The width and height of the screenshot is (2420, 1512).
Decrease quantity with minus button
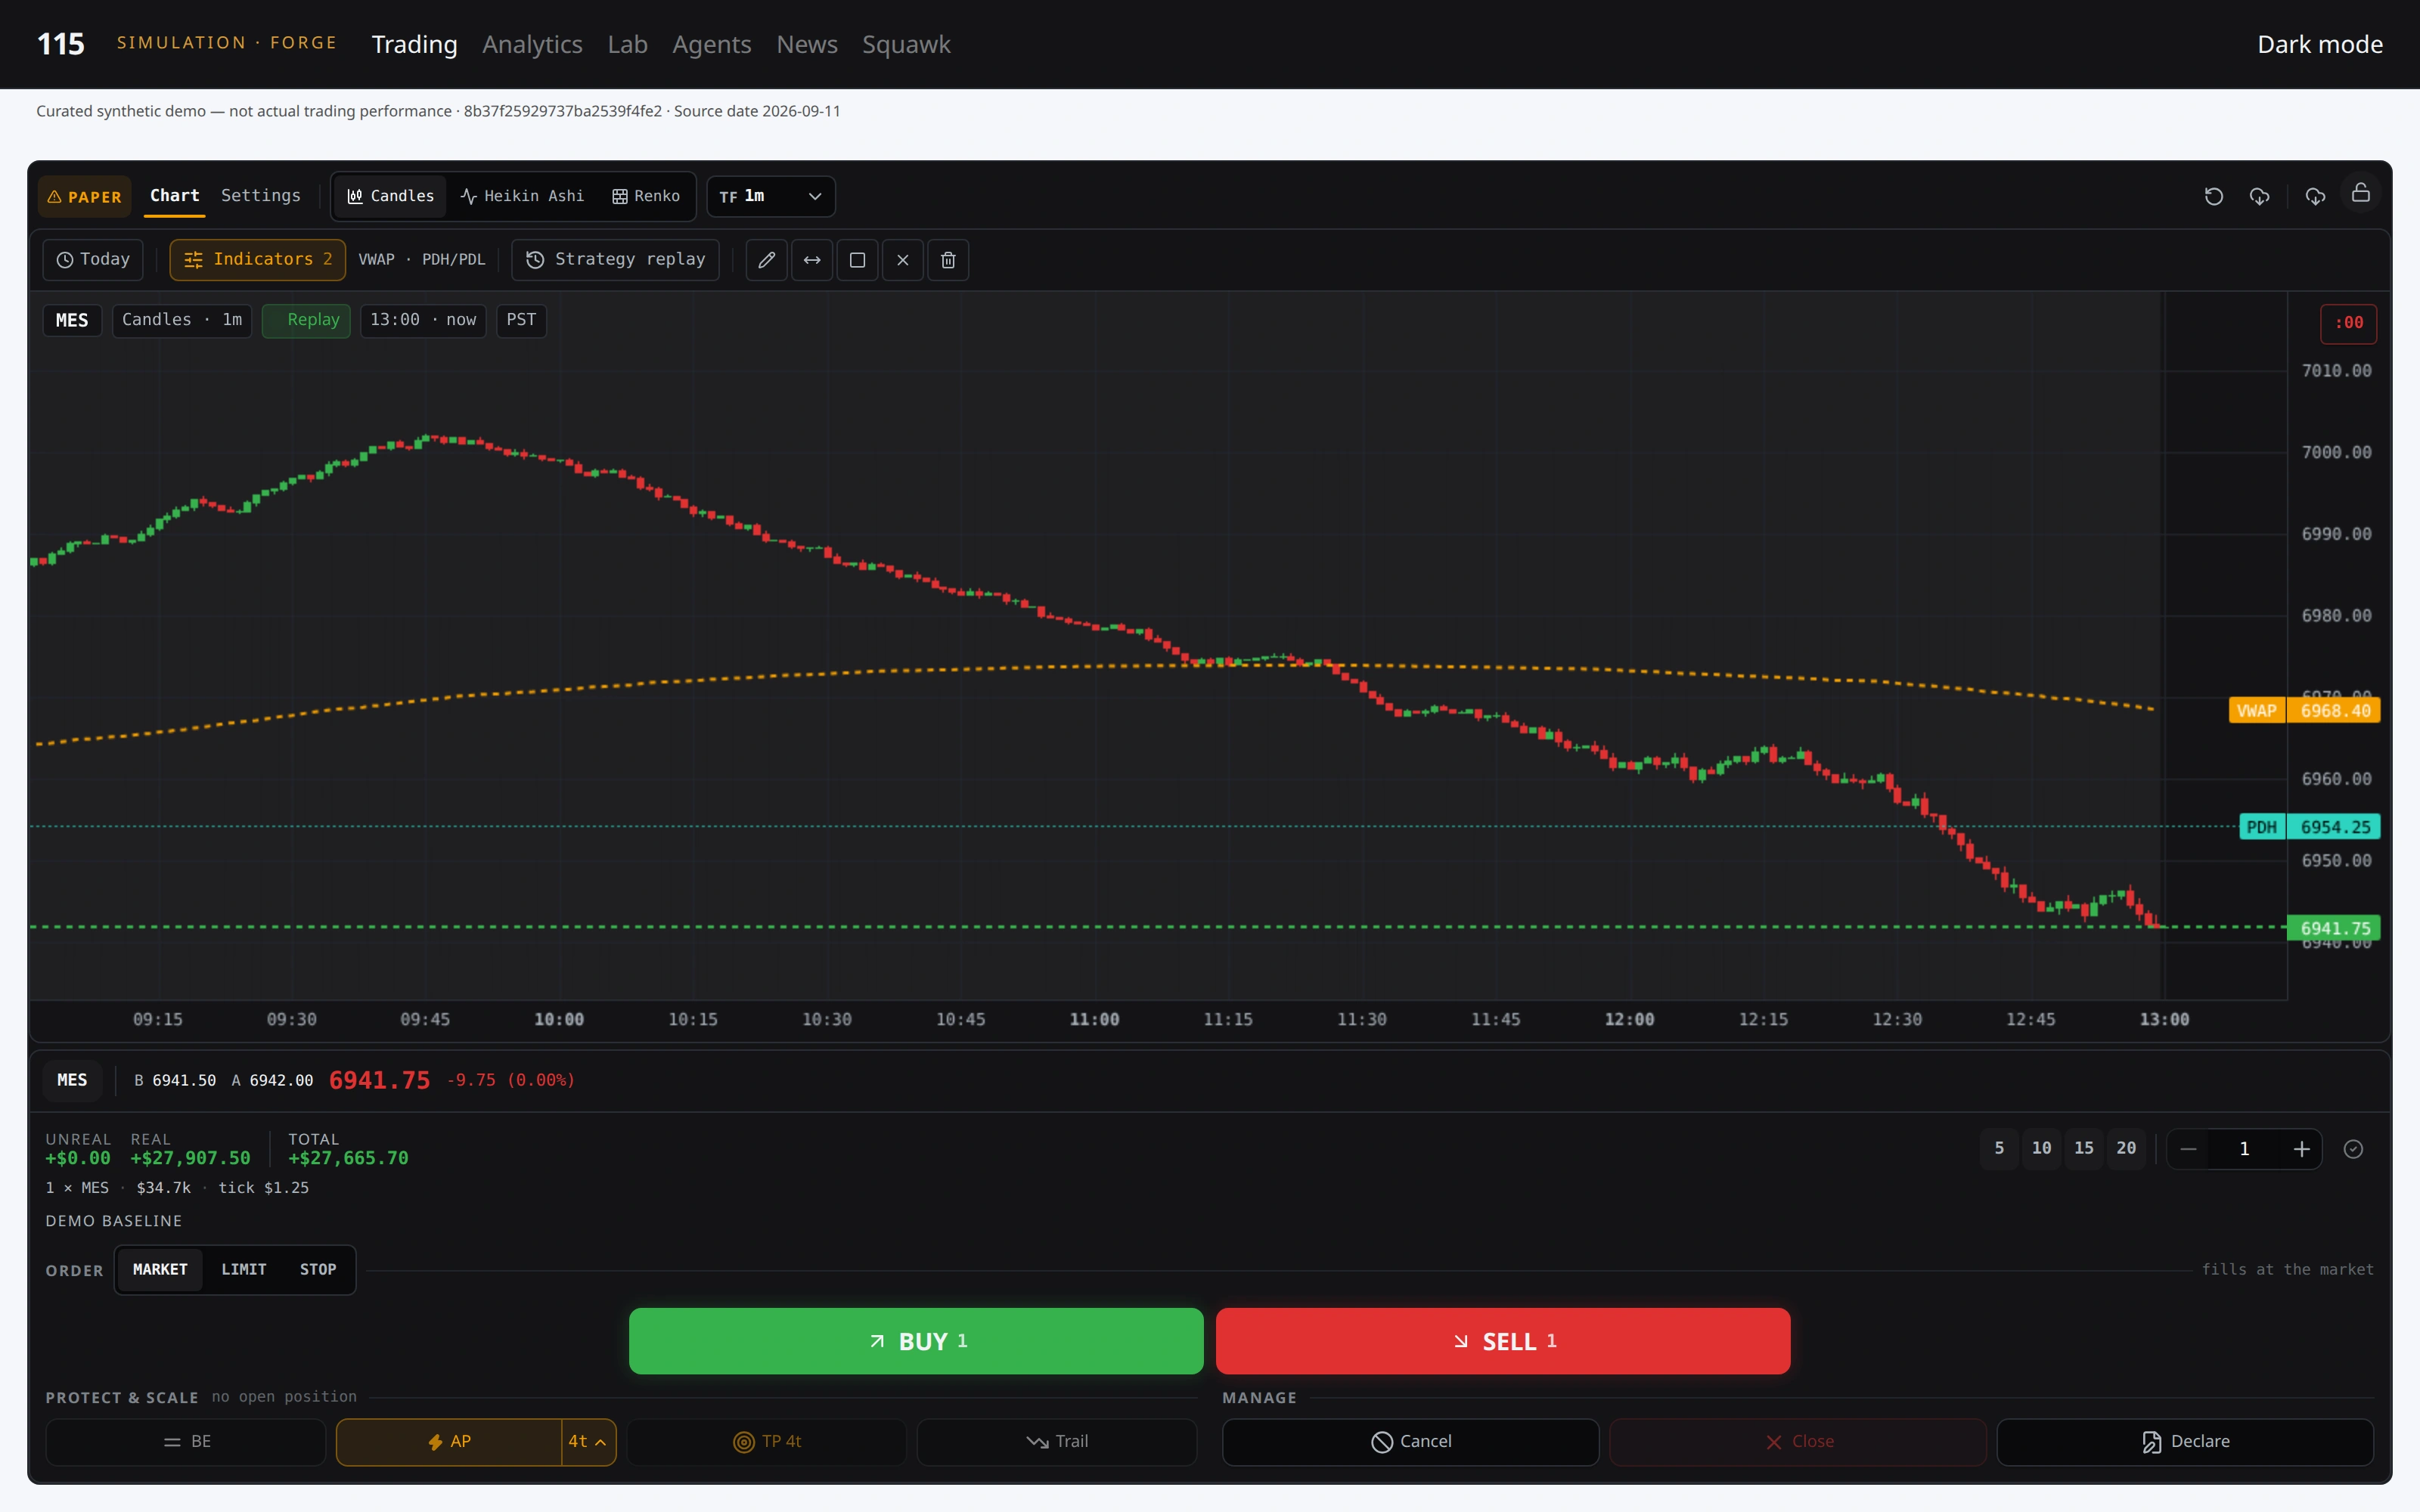point(2188,1150)
